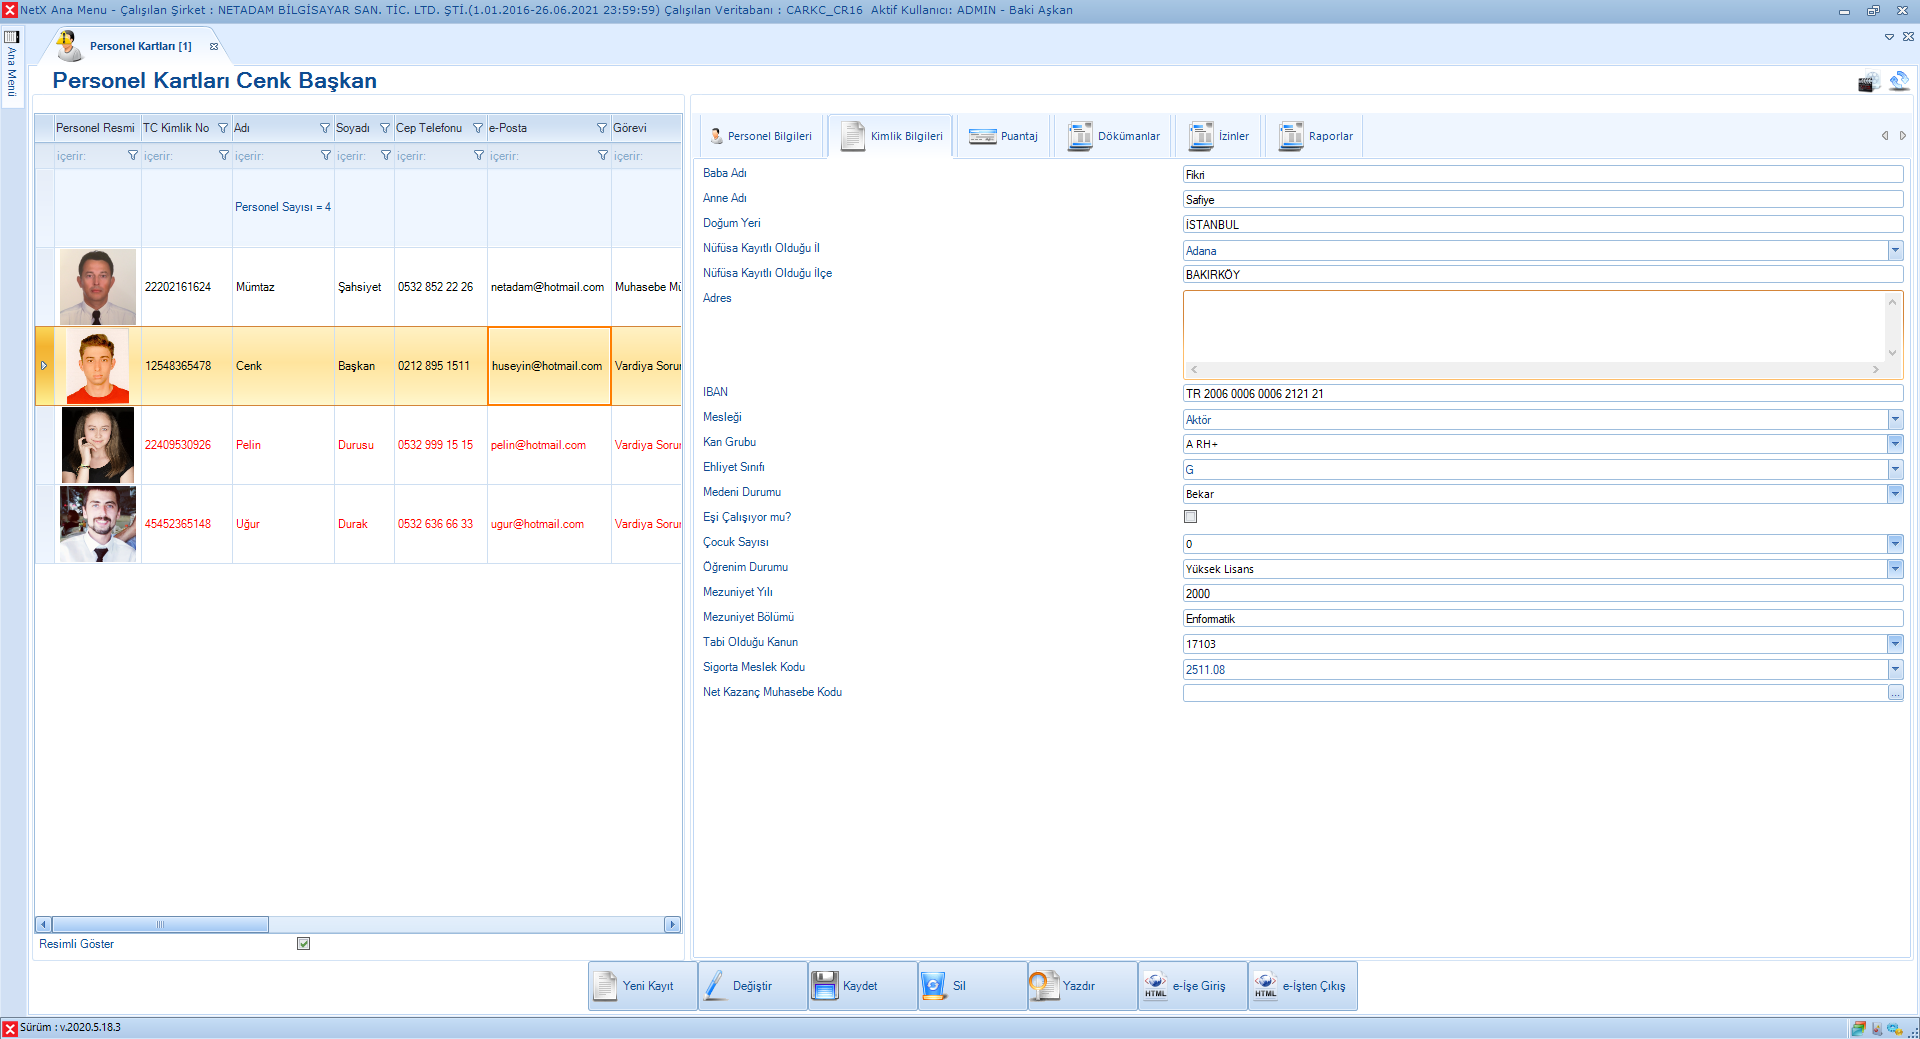
Task: Click the Sil button
Action: (x=973, y=986)
